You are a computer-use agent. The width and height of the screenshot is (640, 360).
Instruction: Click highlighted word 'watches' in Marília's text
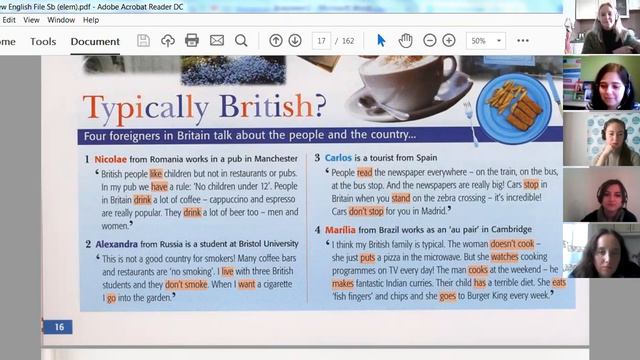(x=504, y=257)
